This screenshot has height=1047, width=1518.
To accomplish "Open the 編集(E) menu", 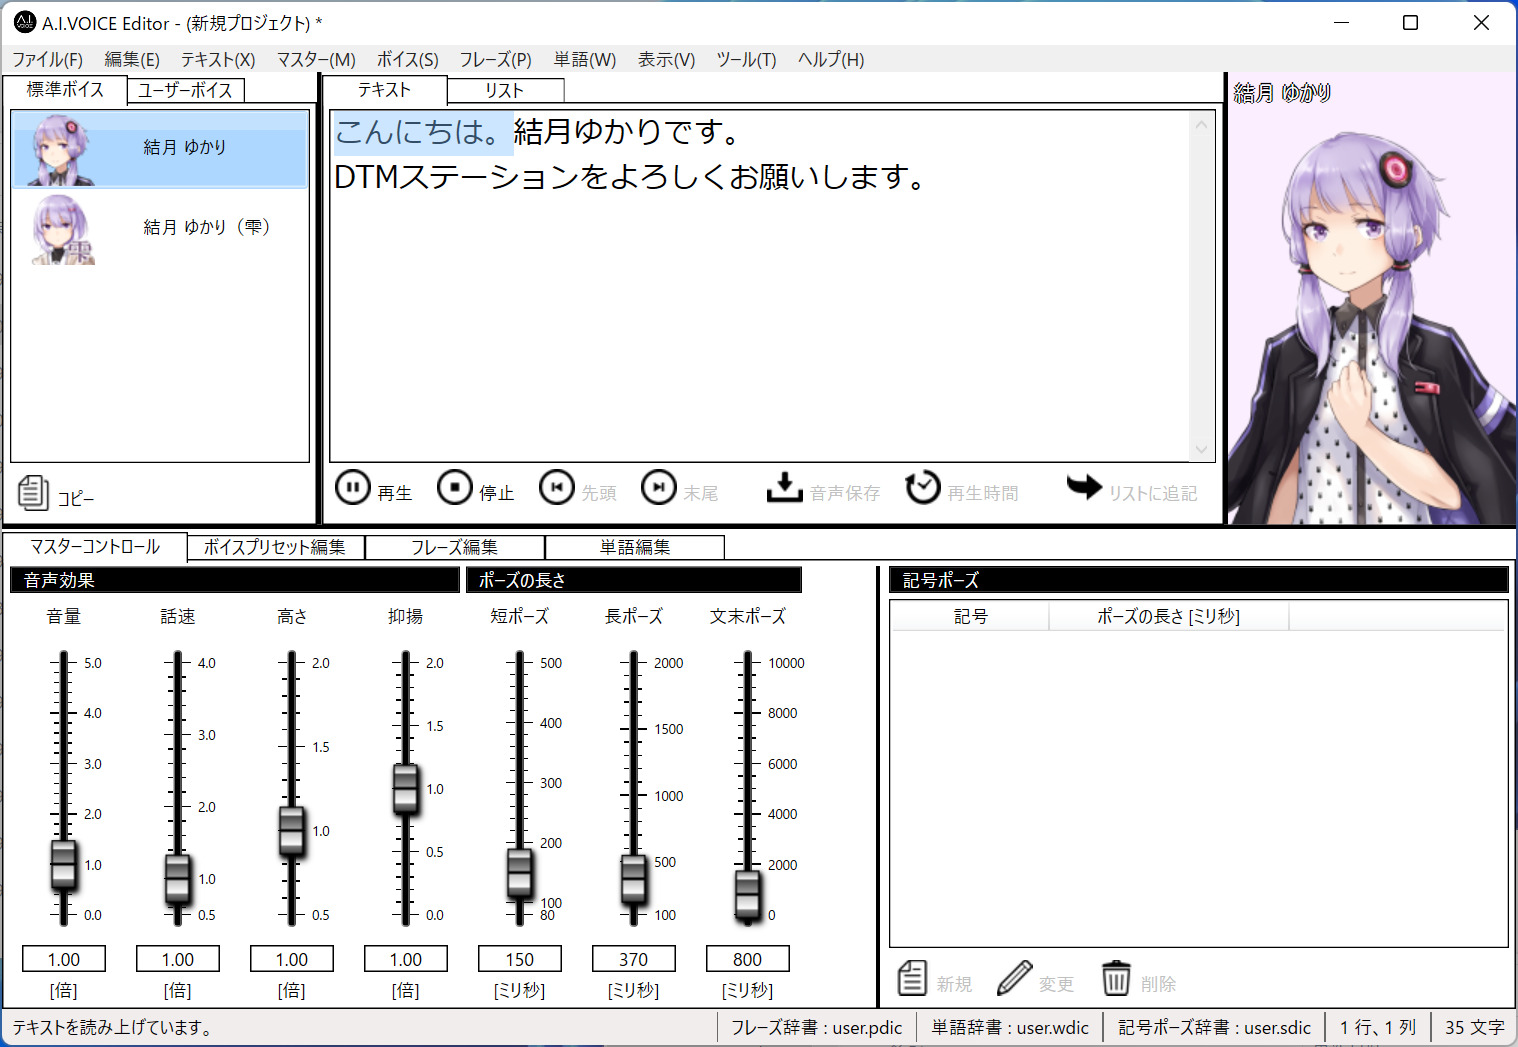I will pyautogui.click(x=132, y=60).
